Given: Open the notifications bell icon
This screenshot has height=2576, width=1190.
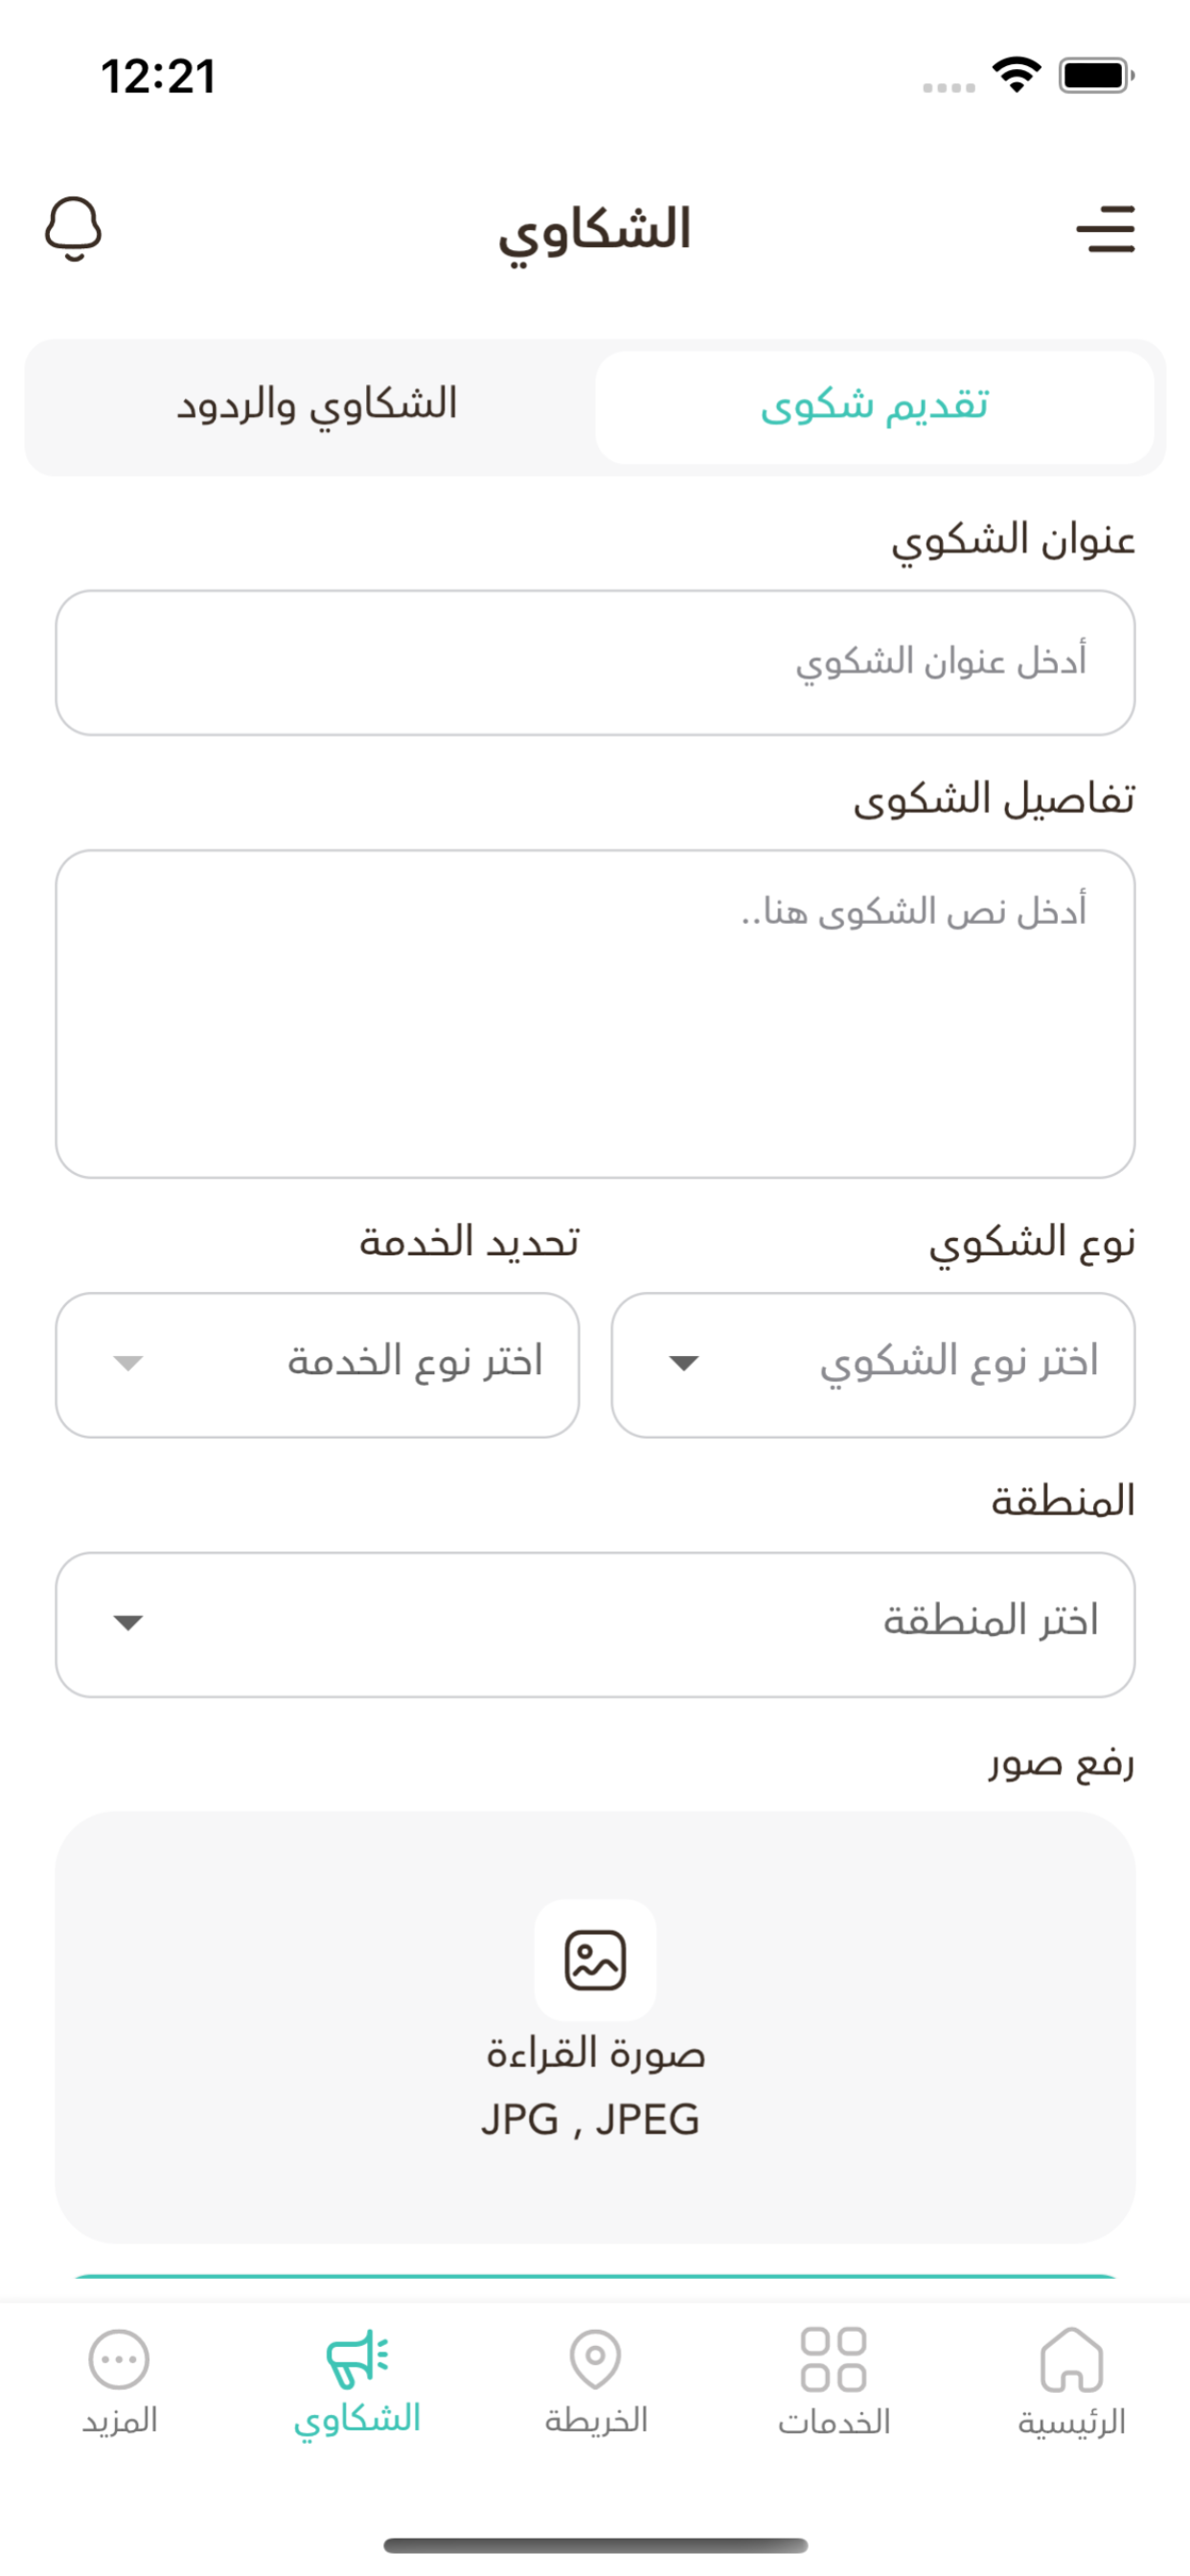Looking at the screenshot, I should pos(73,228).
